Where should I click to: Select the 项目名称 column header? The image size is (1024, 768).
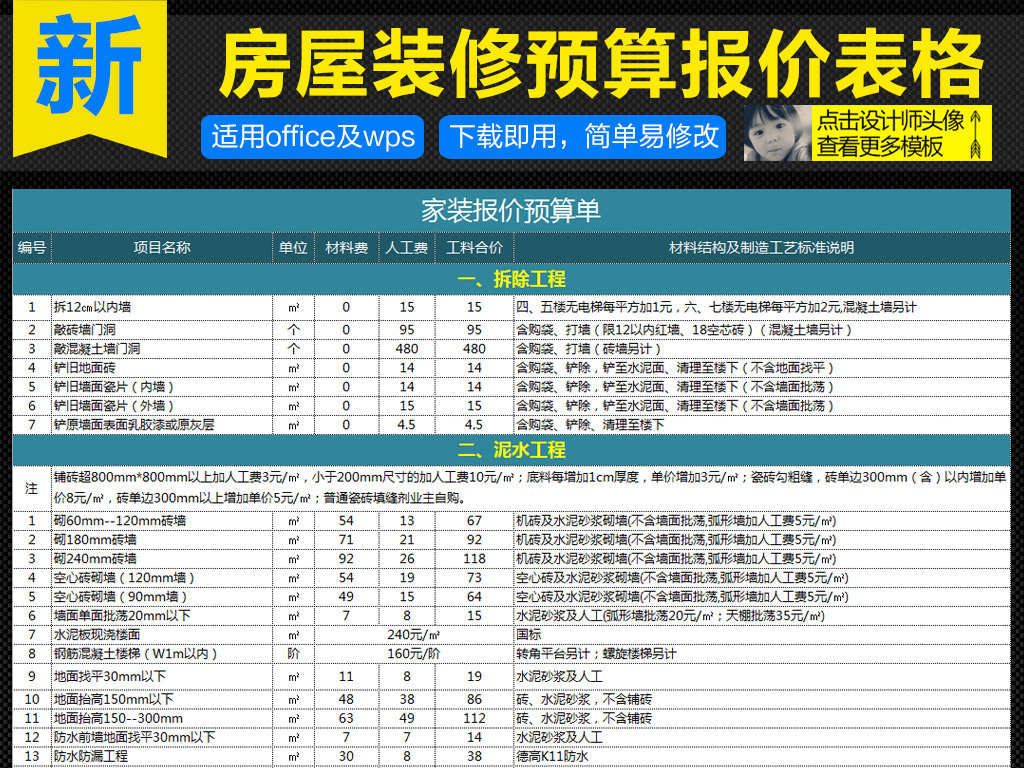pos(162,248)
